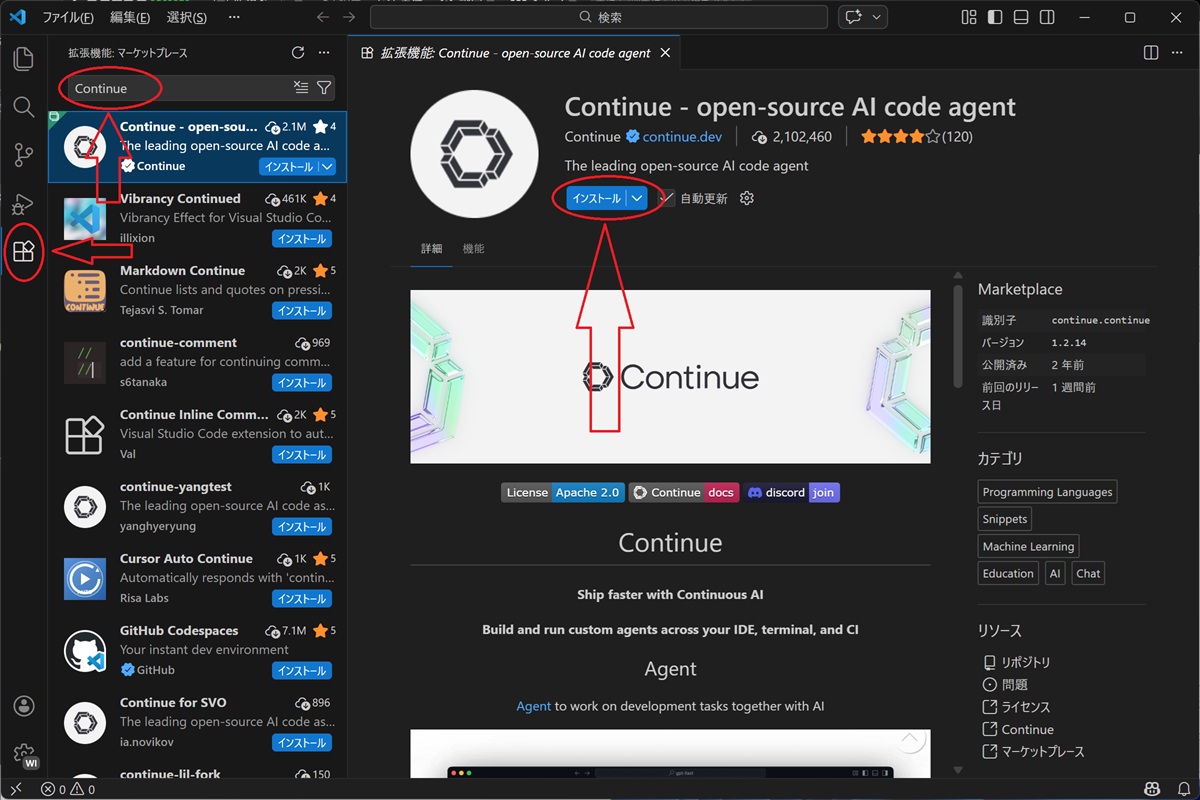Switch to the 機能 tab
Viewport: 1200px width, 800px height.
coord(473,249)
